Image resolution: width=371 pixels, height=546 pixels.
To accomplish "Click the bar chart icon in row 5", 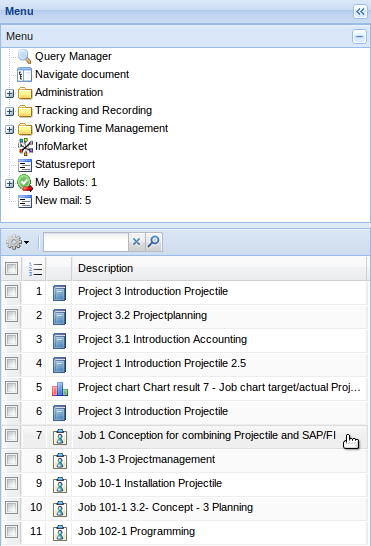I will pyautogui.click(x=60, y=388).
